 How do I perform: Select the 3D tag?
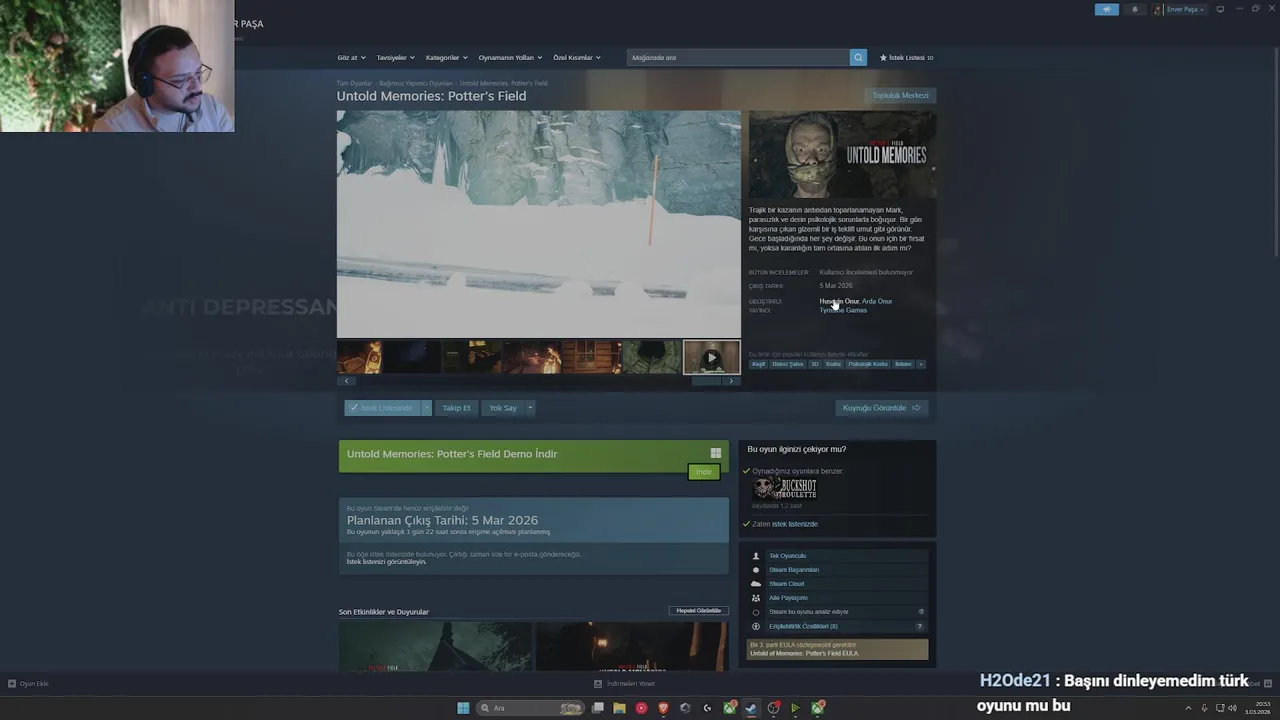[x=814, y=364]
